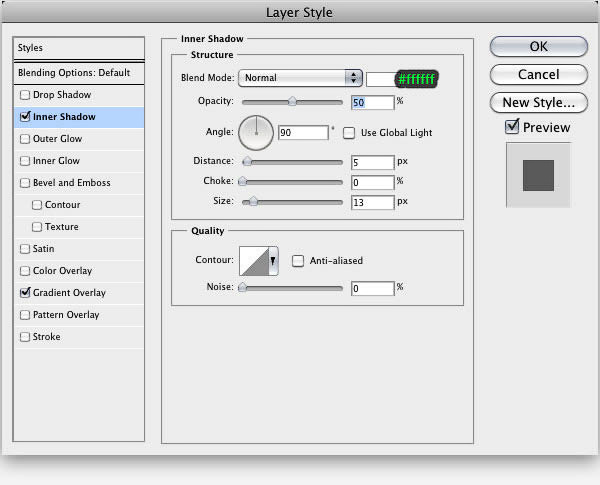
Task: Enable the Outer Glow checkbox
Action: pos(25,139)
